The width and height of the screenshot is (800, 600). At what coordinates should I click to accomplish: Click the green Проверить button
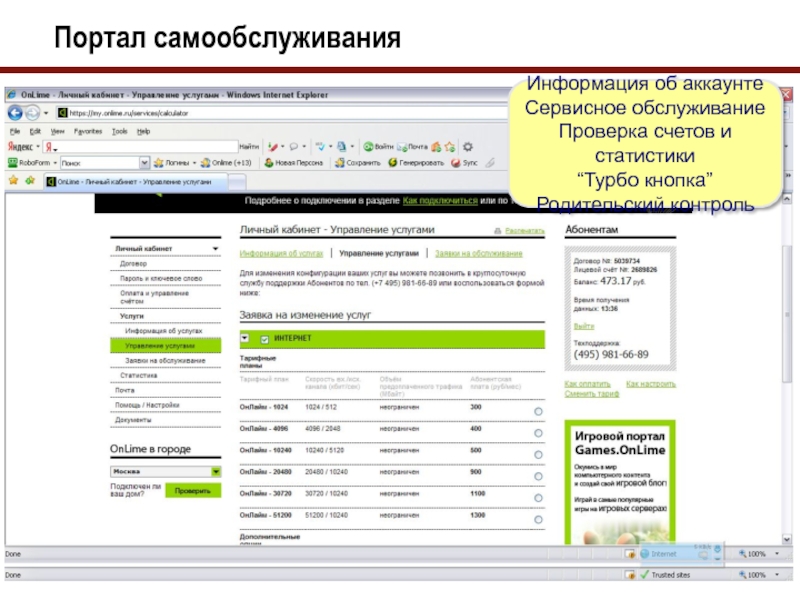193,491
